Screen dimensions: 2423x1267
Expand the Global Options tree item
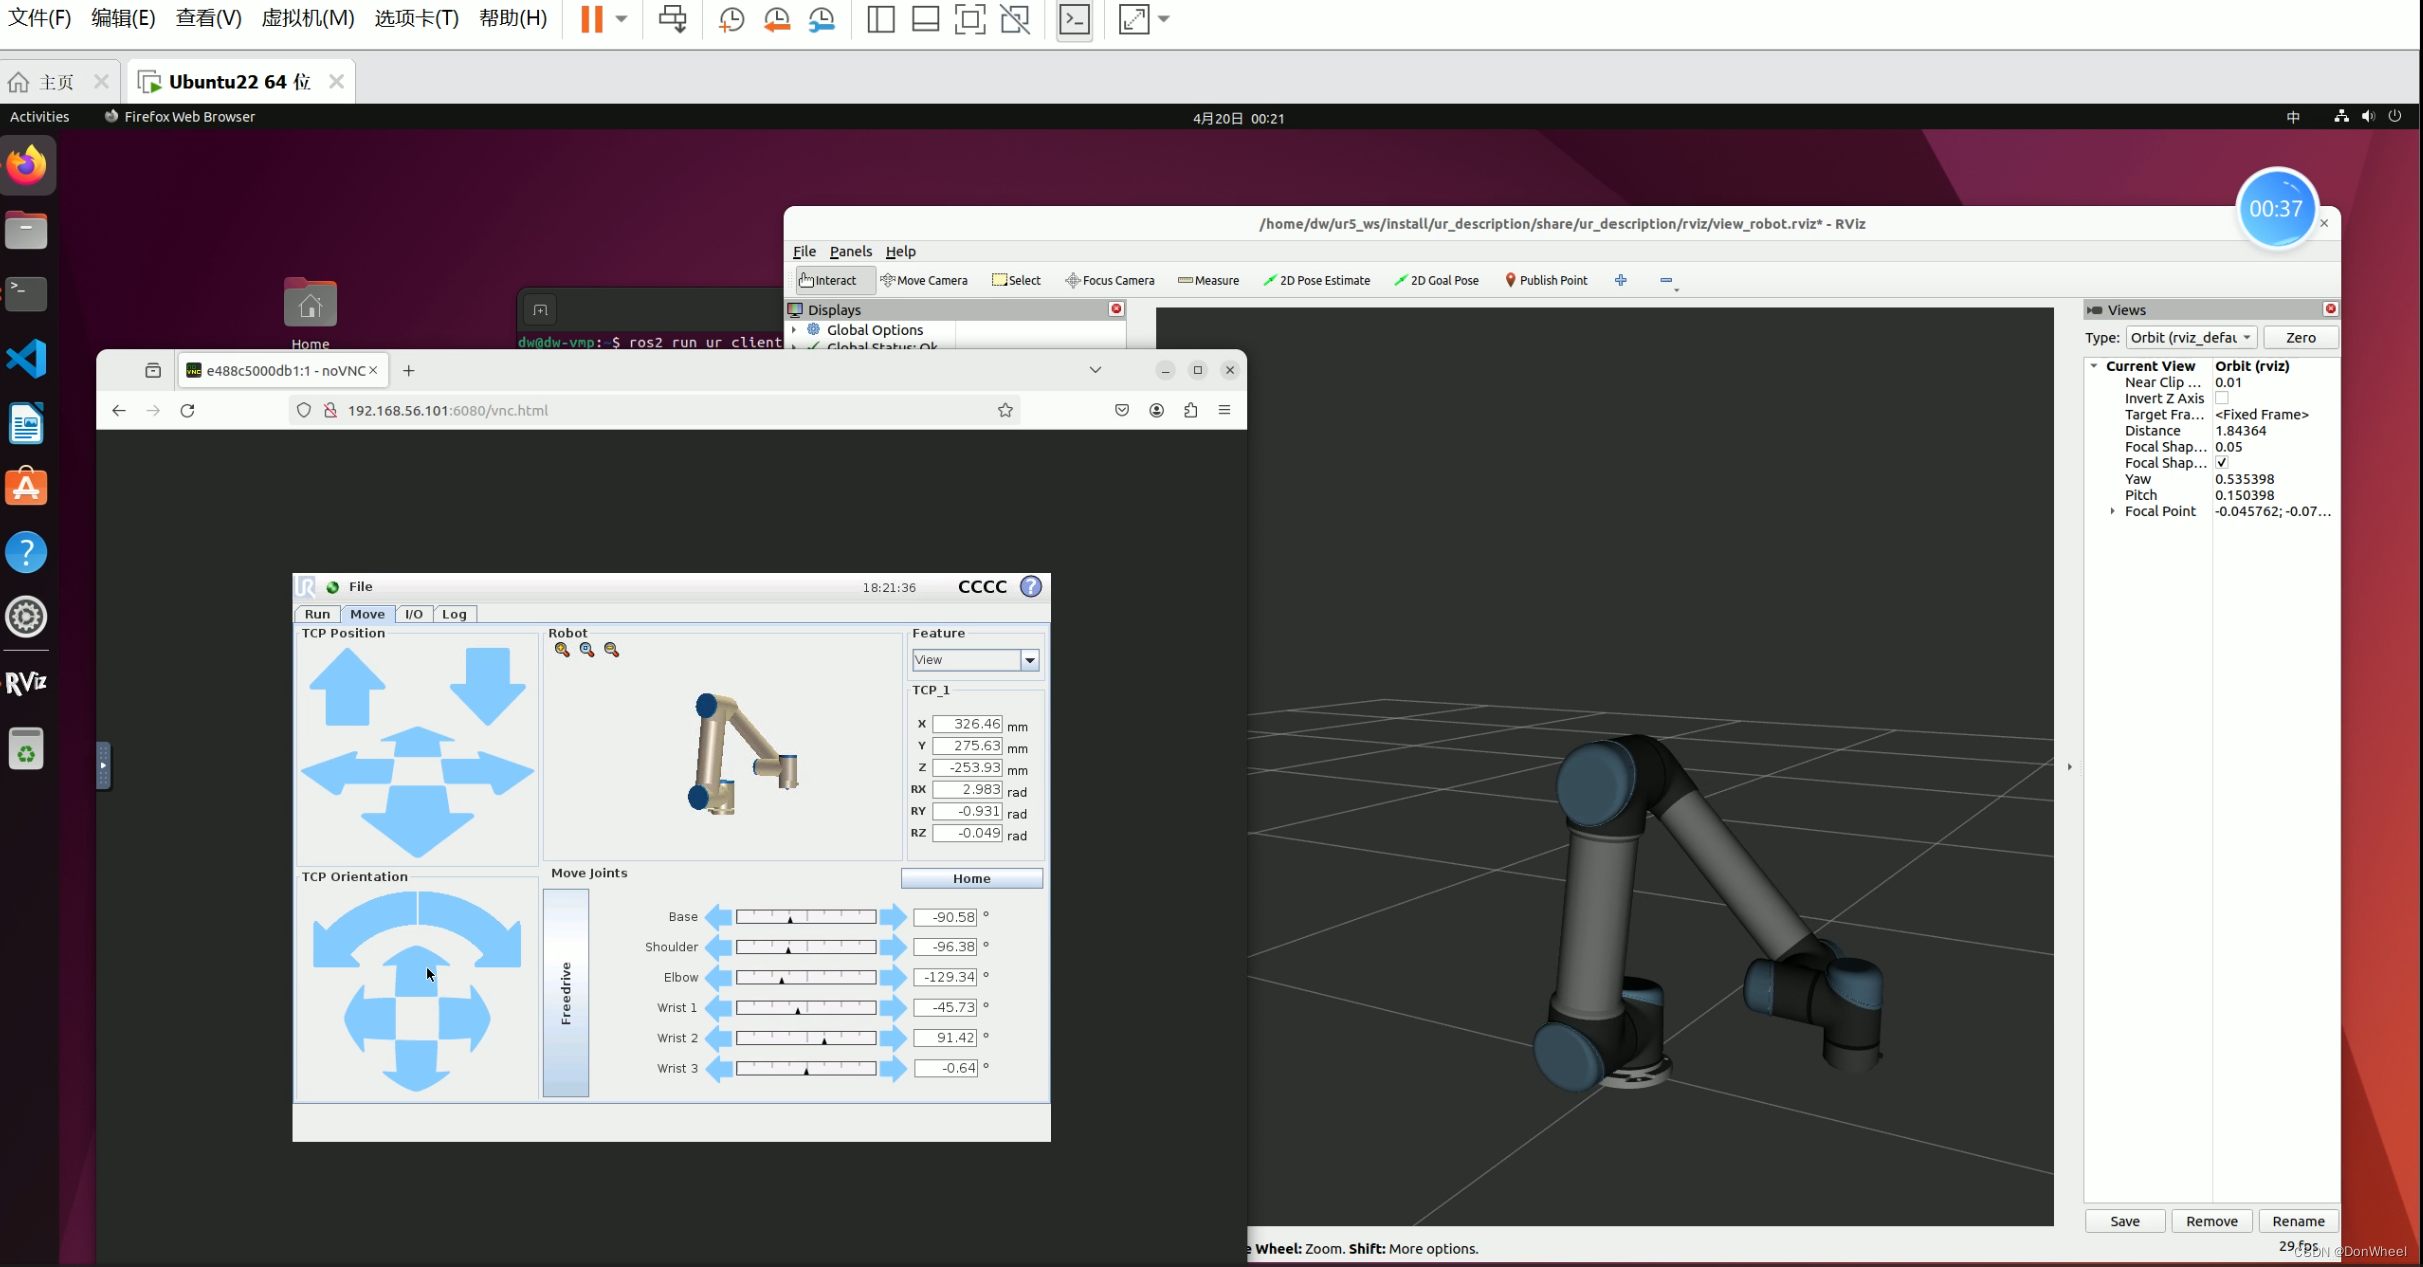(x=795, y=330)
